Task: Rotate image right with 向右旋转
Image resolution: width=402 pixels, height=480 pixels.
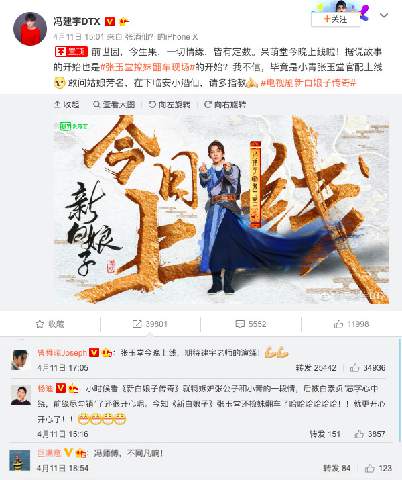Action: (225, 105)
